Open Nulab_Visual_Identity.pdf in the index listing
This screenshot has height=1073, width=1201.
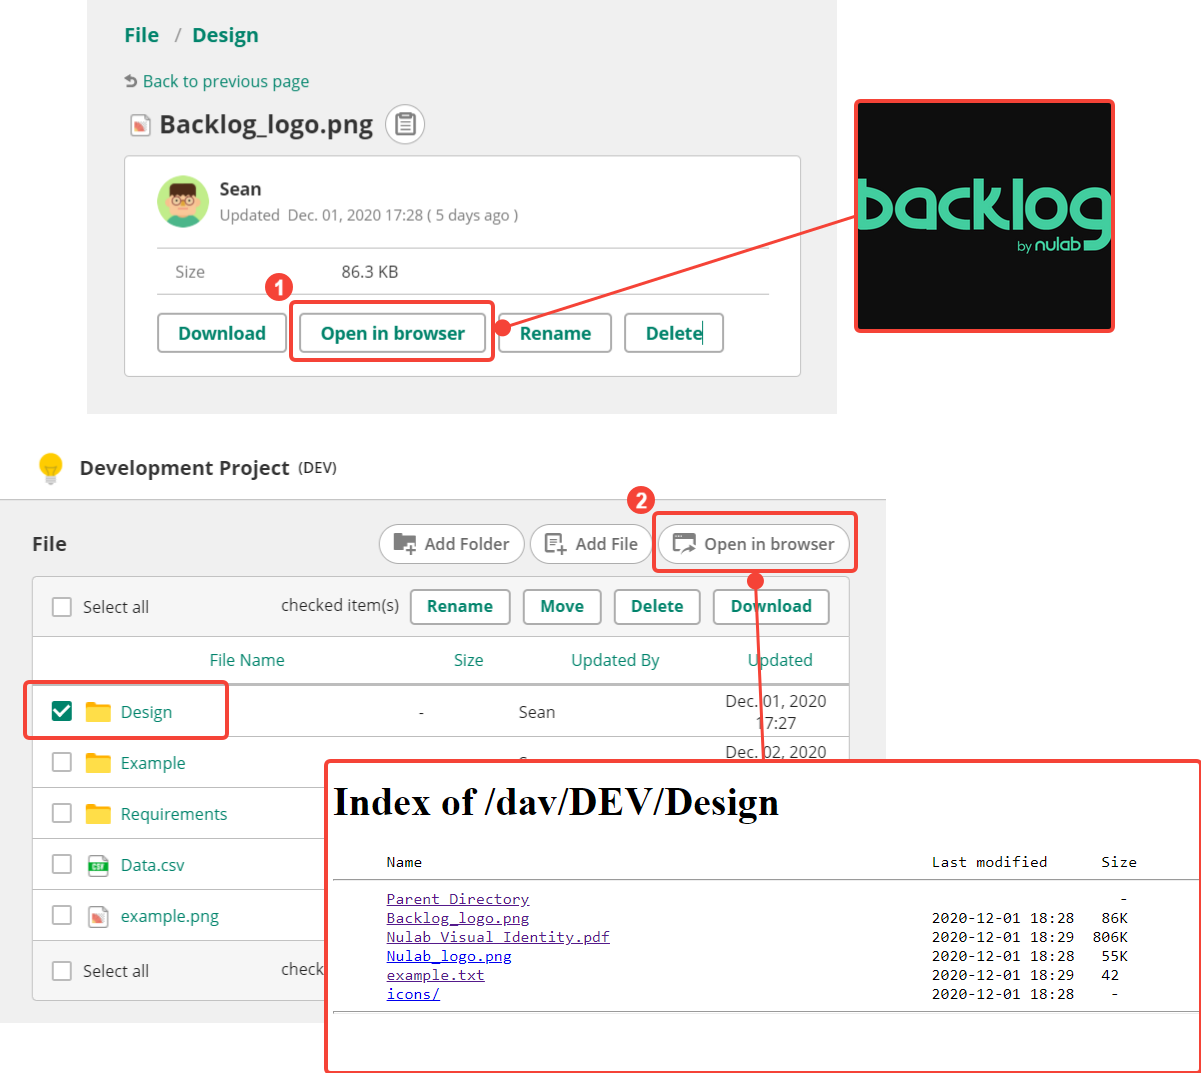pos(498,937)
